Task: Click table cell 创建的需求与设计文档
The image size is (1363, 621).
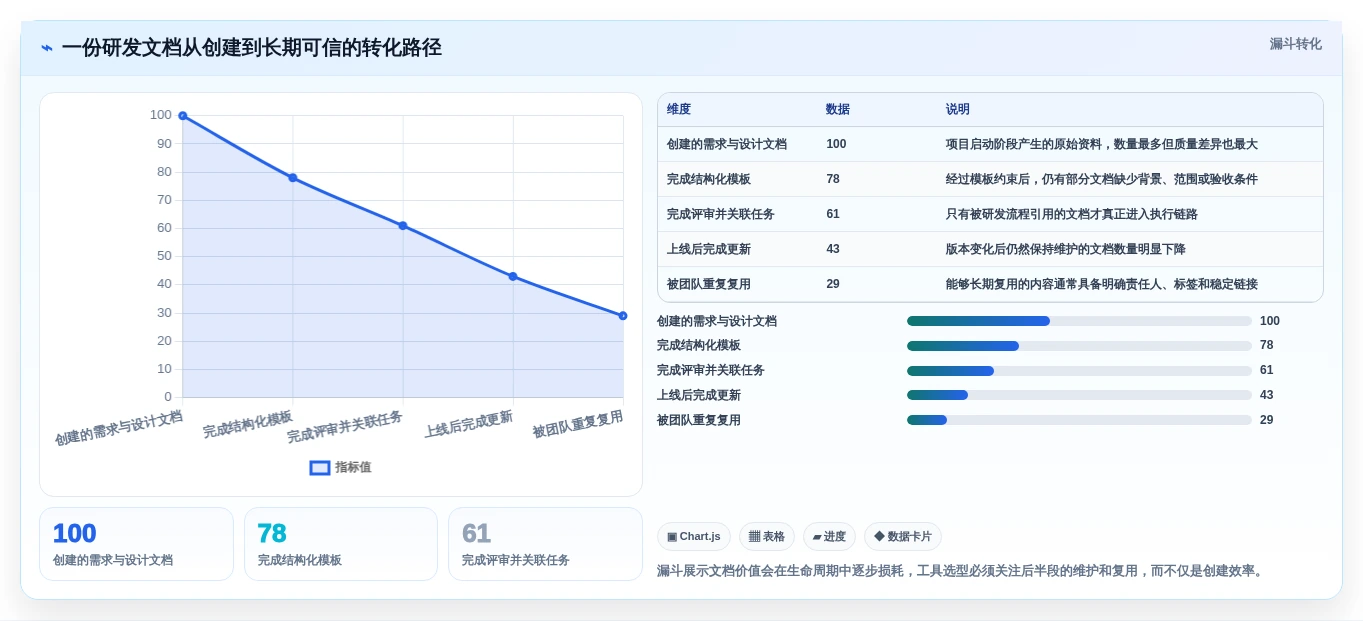Action: 727,144
